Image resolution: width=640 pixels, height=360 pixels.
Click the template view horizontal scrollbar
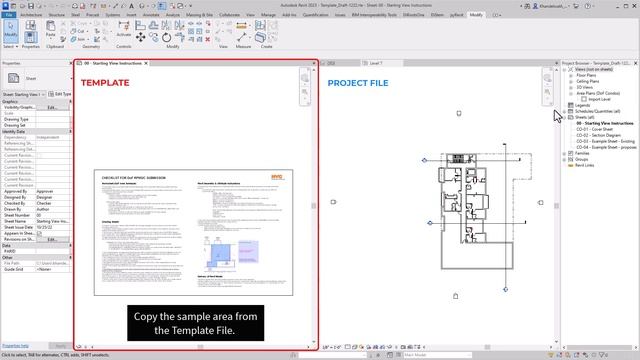pos(200,347)
